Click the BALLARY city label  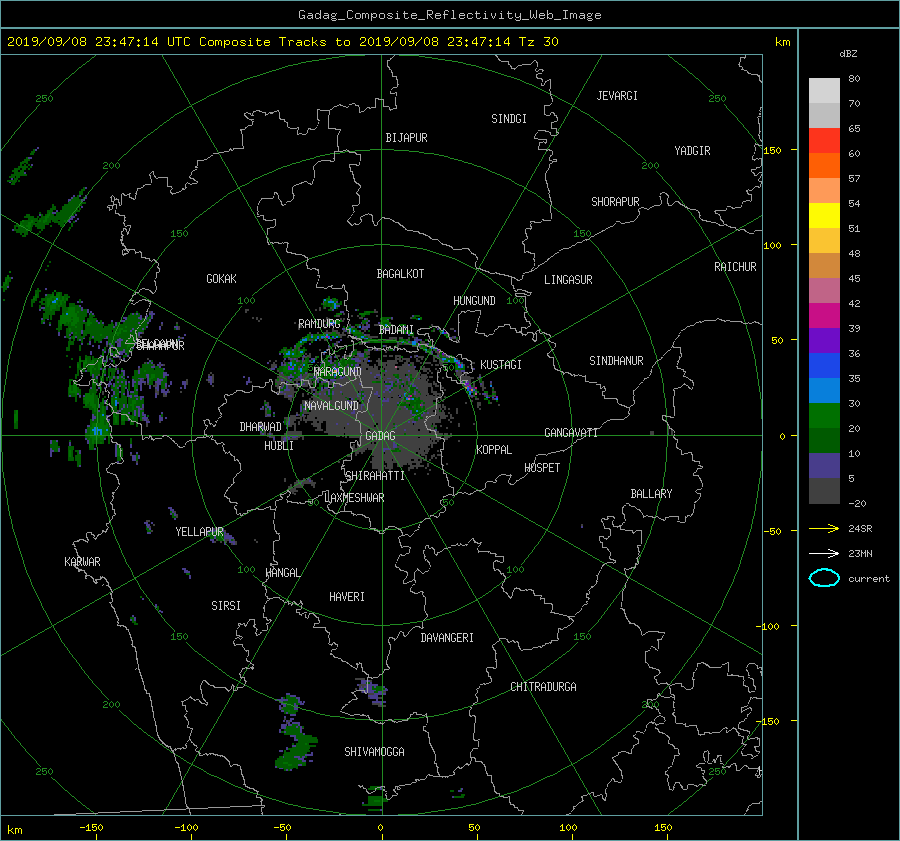pyautogui.click(x=651, y=494)
